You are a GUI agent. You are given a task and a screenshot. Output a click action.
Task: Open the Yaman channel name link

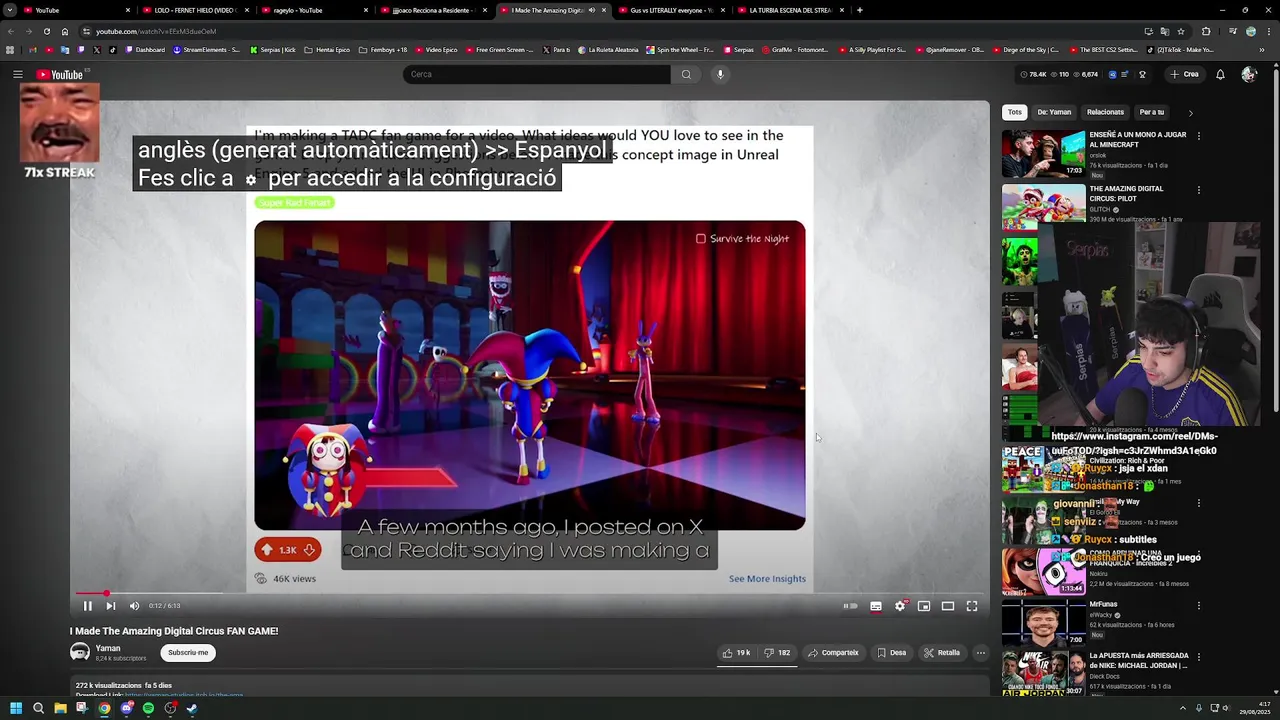click(x=108, y=648)
